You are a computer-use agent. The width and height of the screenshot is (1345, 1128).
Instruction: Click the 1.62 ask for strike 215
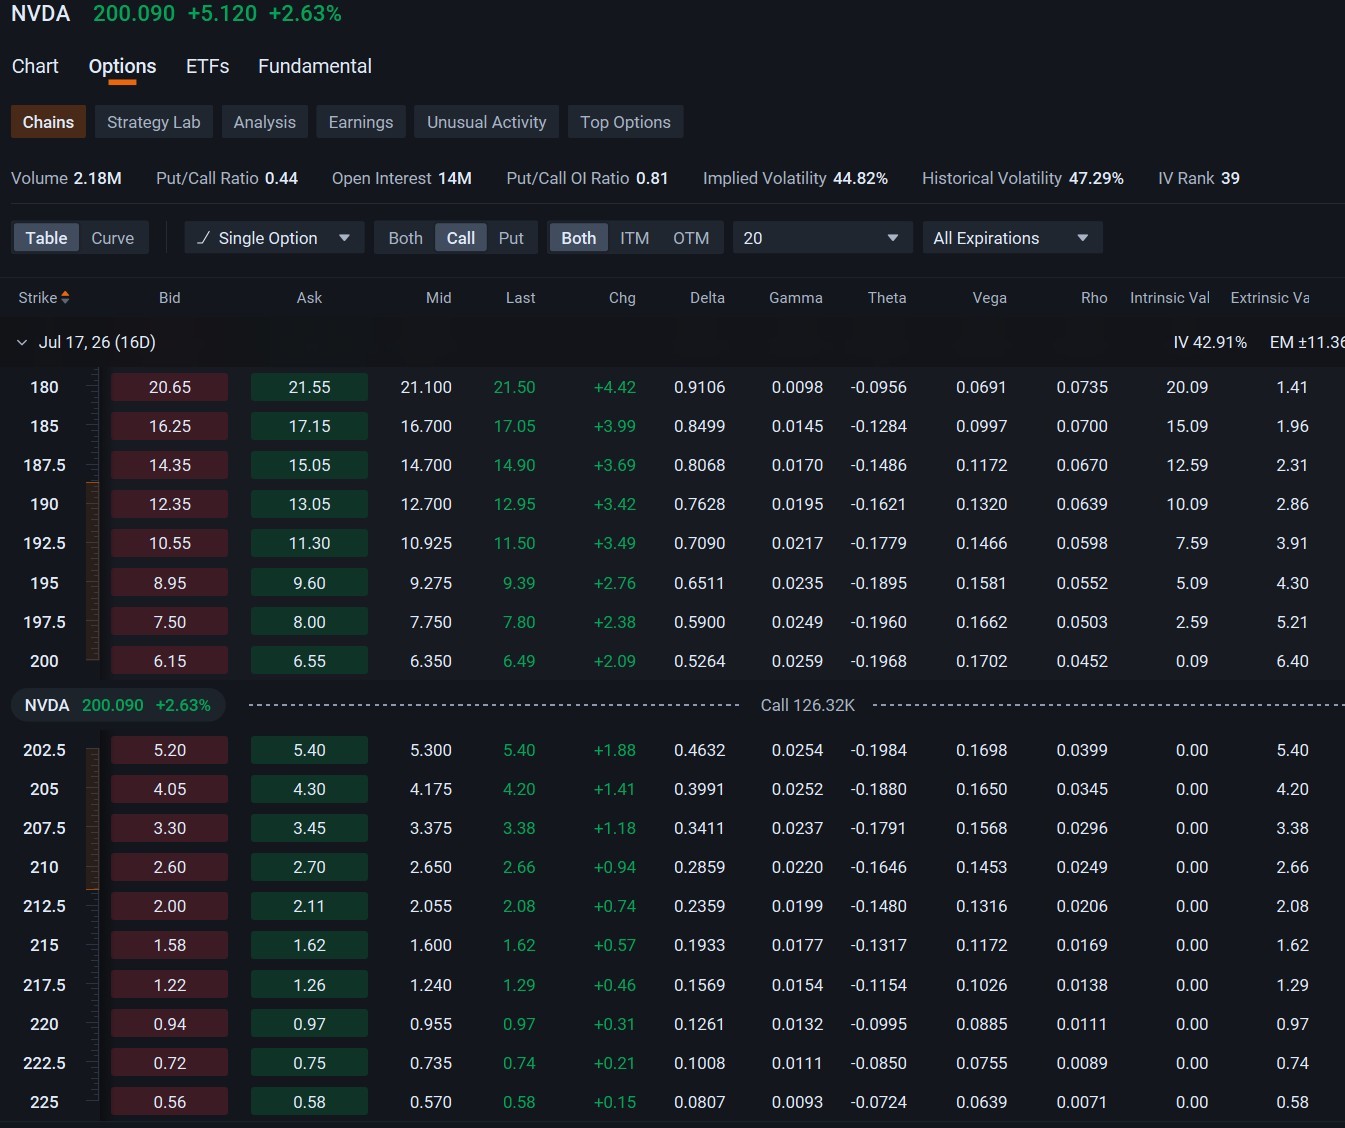point(310,945)
